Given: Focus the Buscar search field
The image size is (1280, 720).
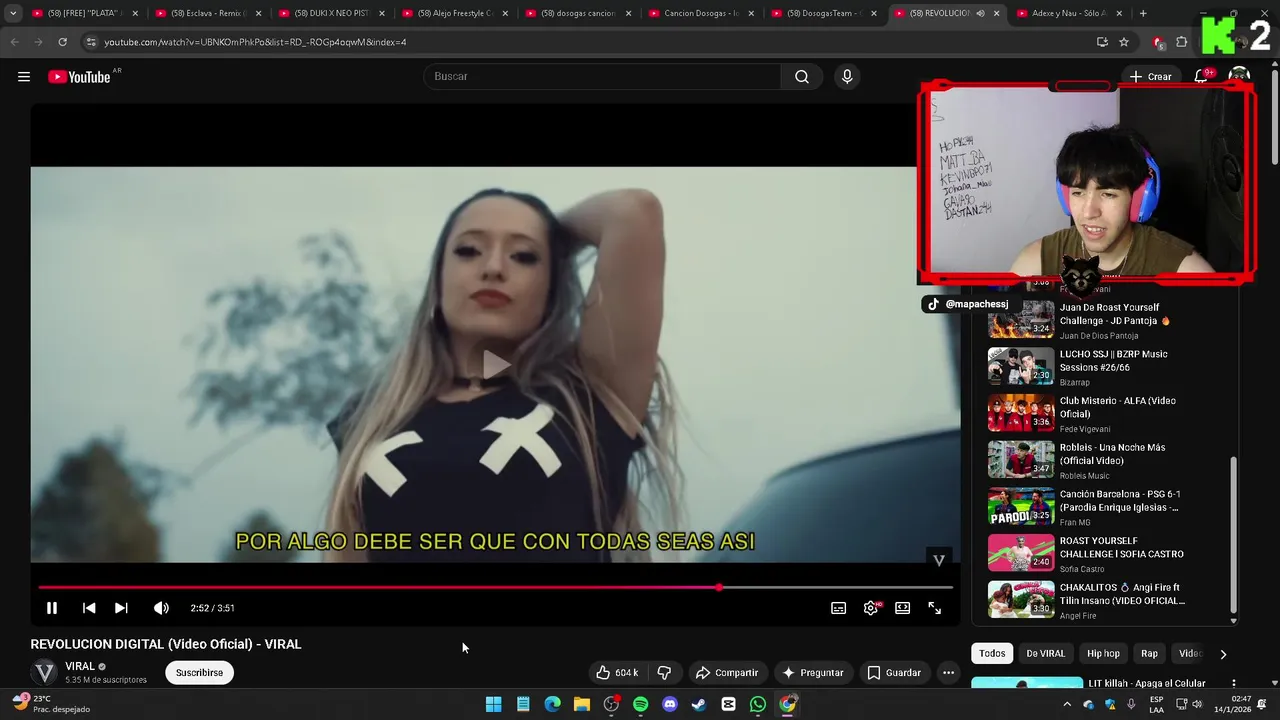Looking at the screenshot, I should click(604, 77).
